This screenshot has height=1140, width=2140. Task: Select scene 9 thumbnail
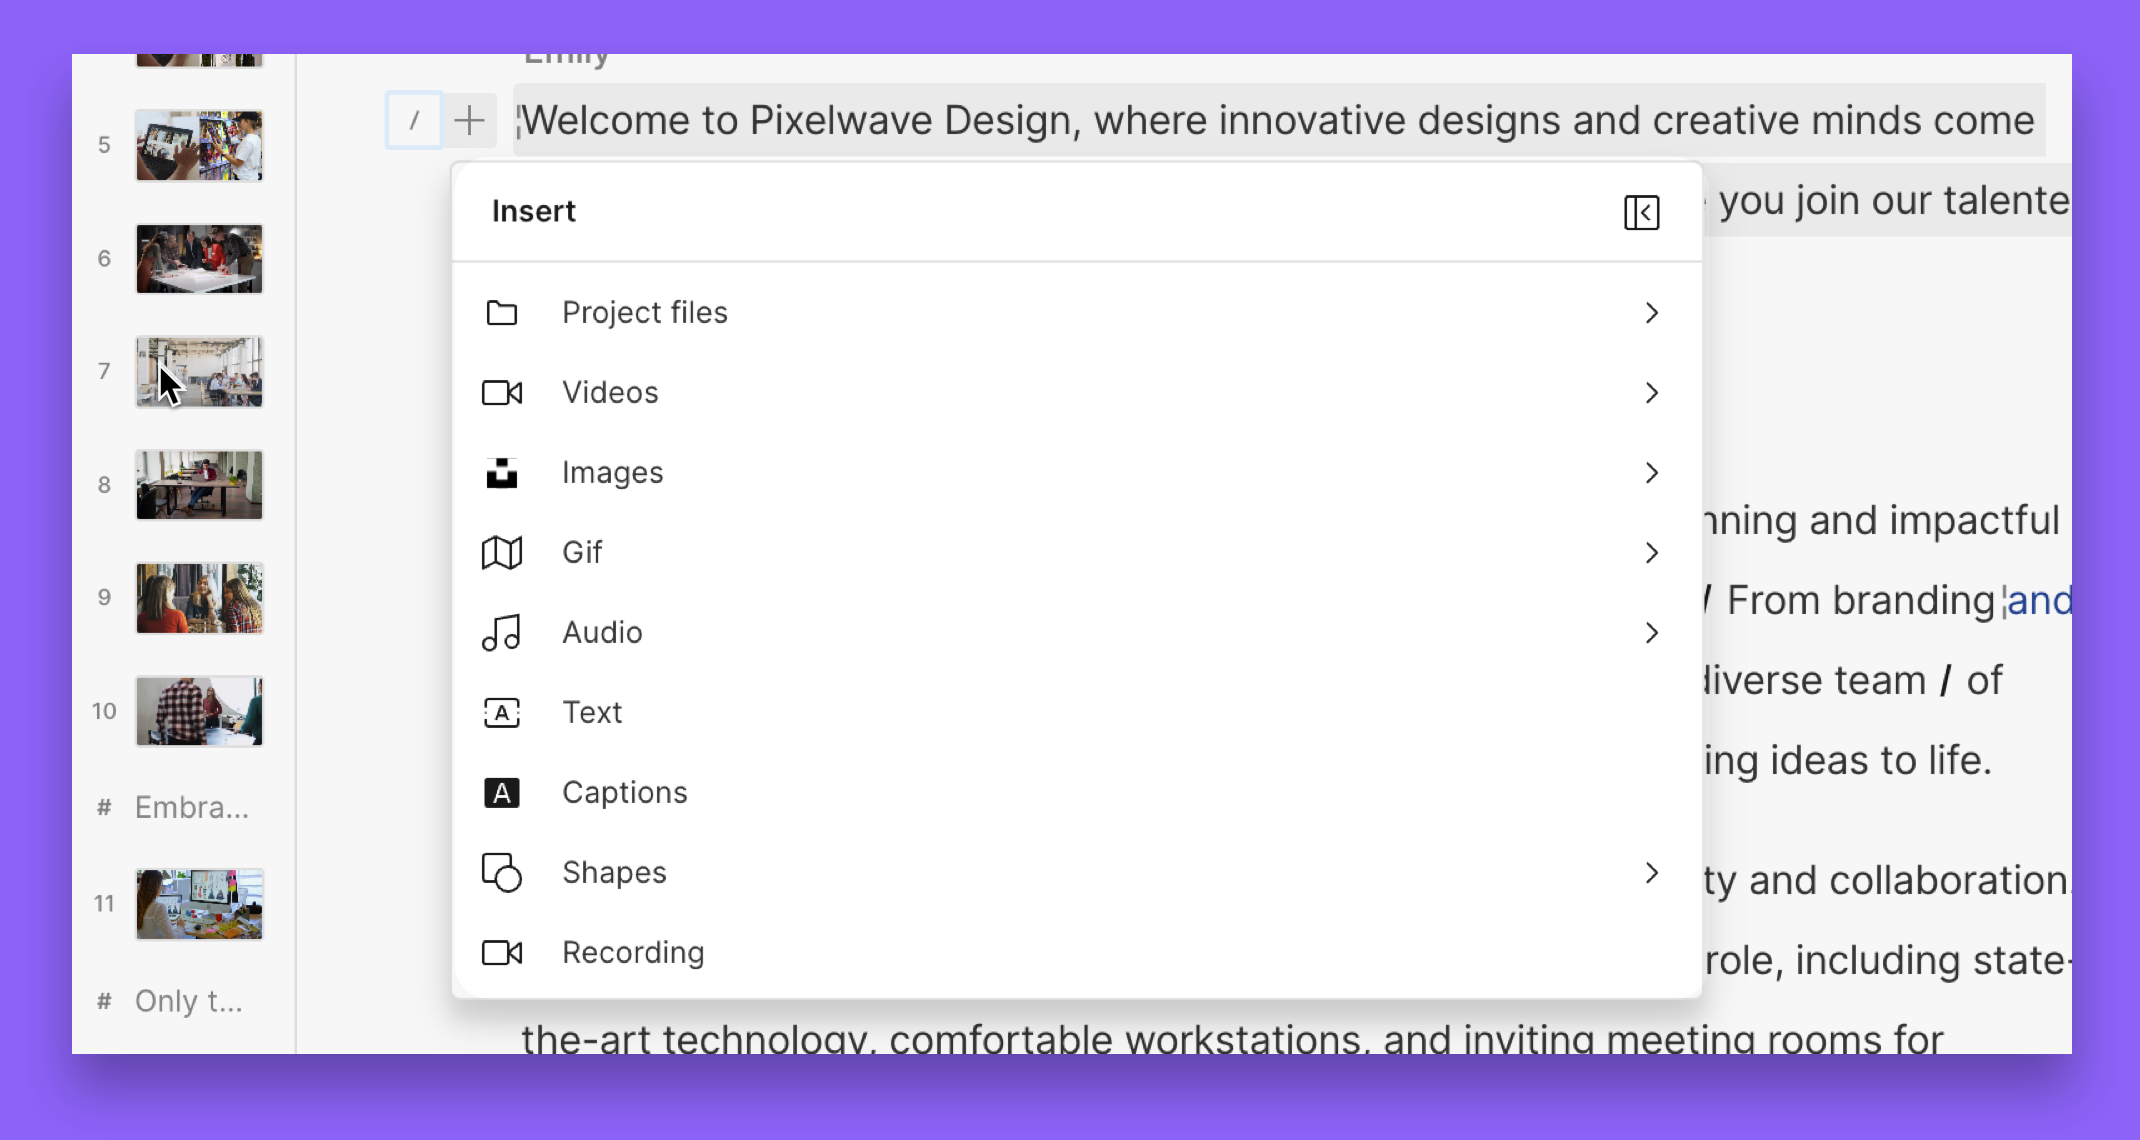tap(199, 598)
